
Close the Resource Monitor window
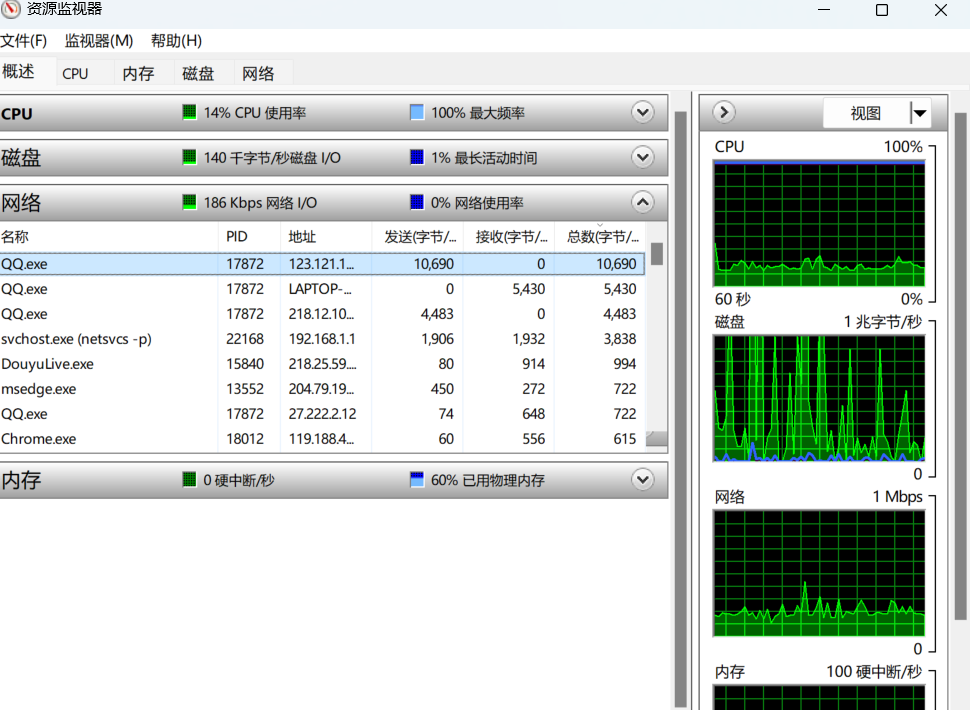[941, 10]
